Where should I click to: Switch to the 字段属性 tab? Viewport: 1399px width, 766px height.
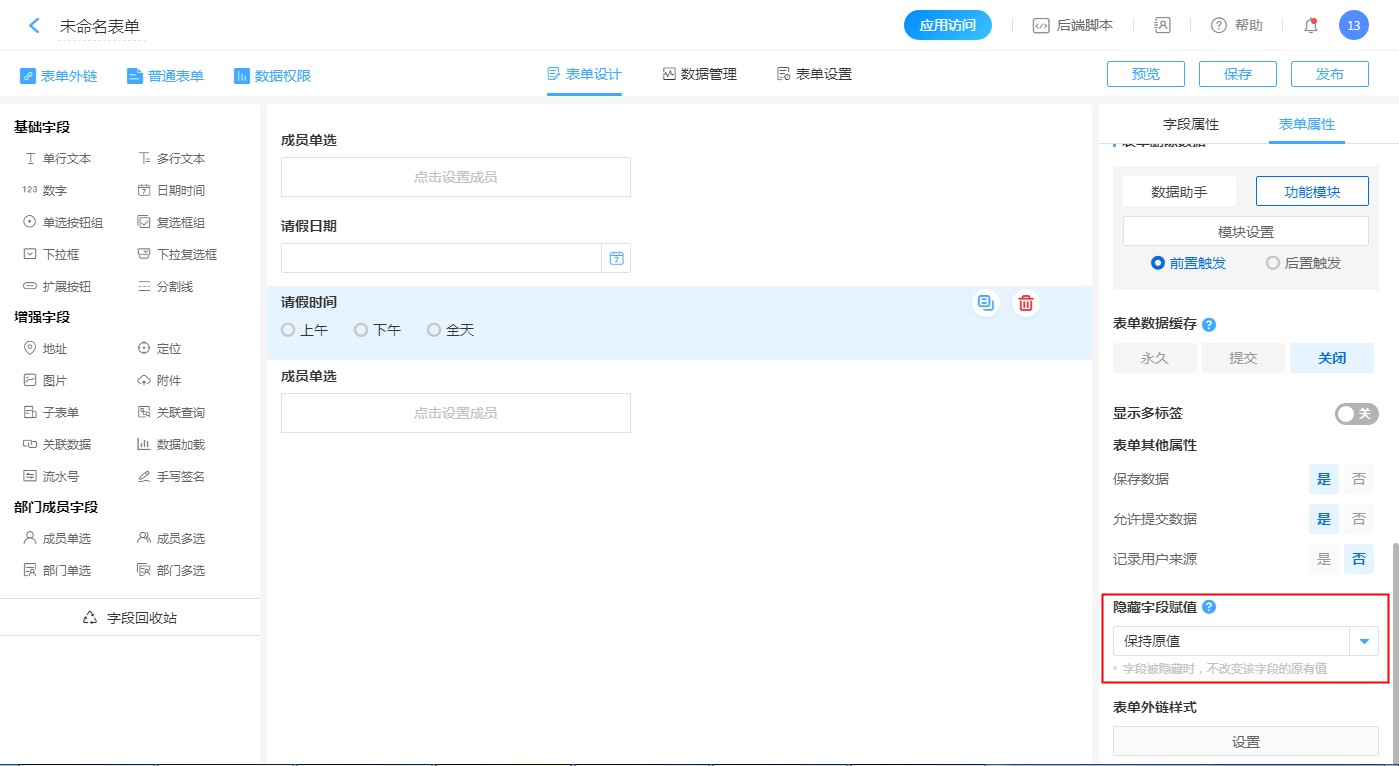click(x=1191, y=124)
